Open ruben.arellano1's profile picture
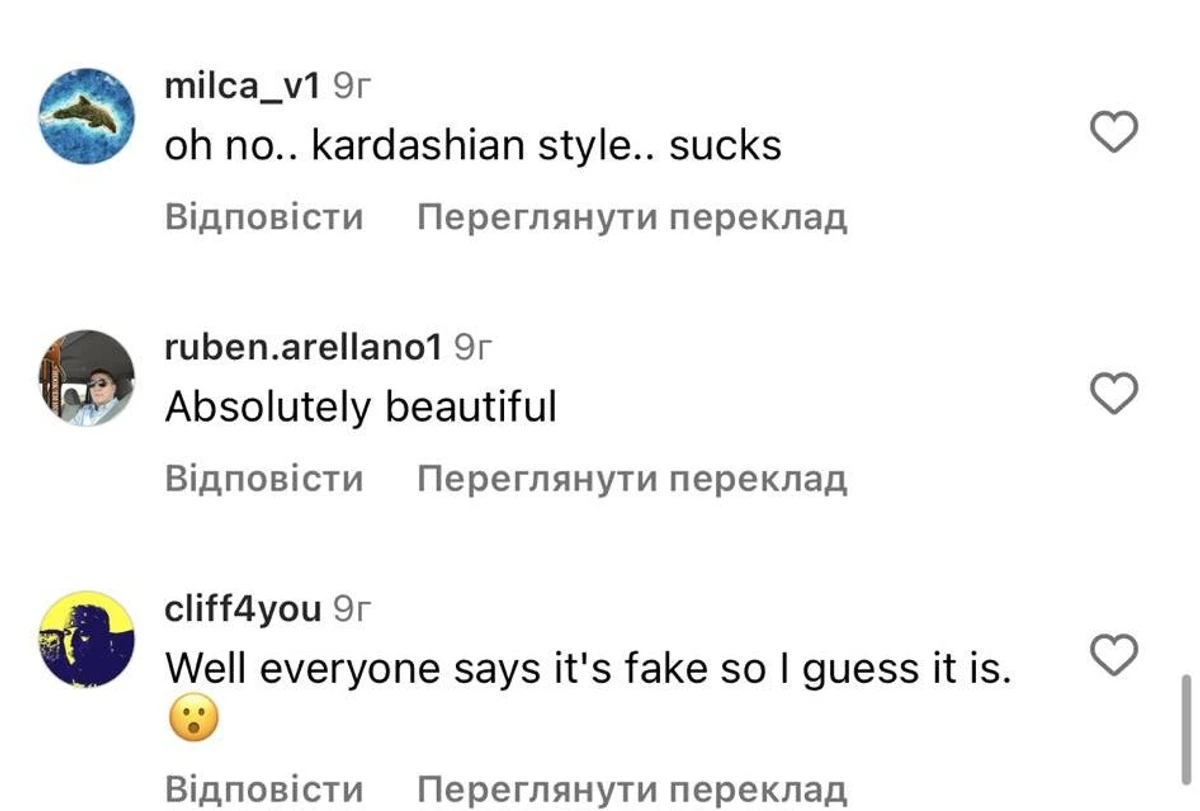 (x=86, y=378)
